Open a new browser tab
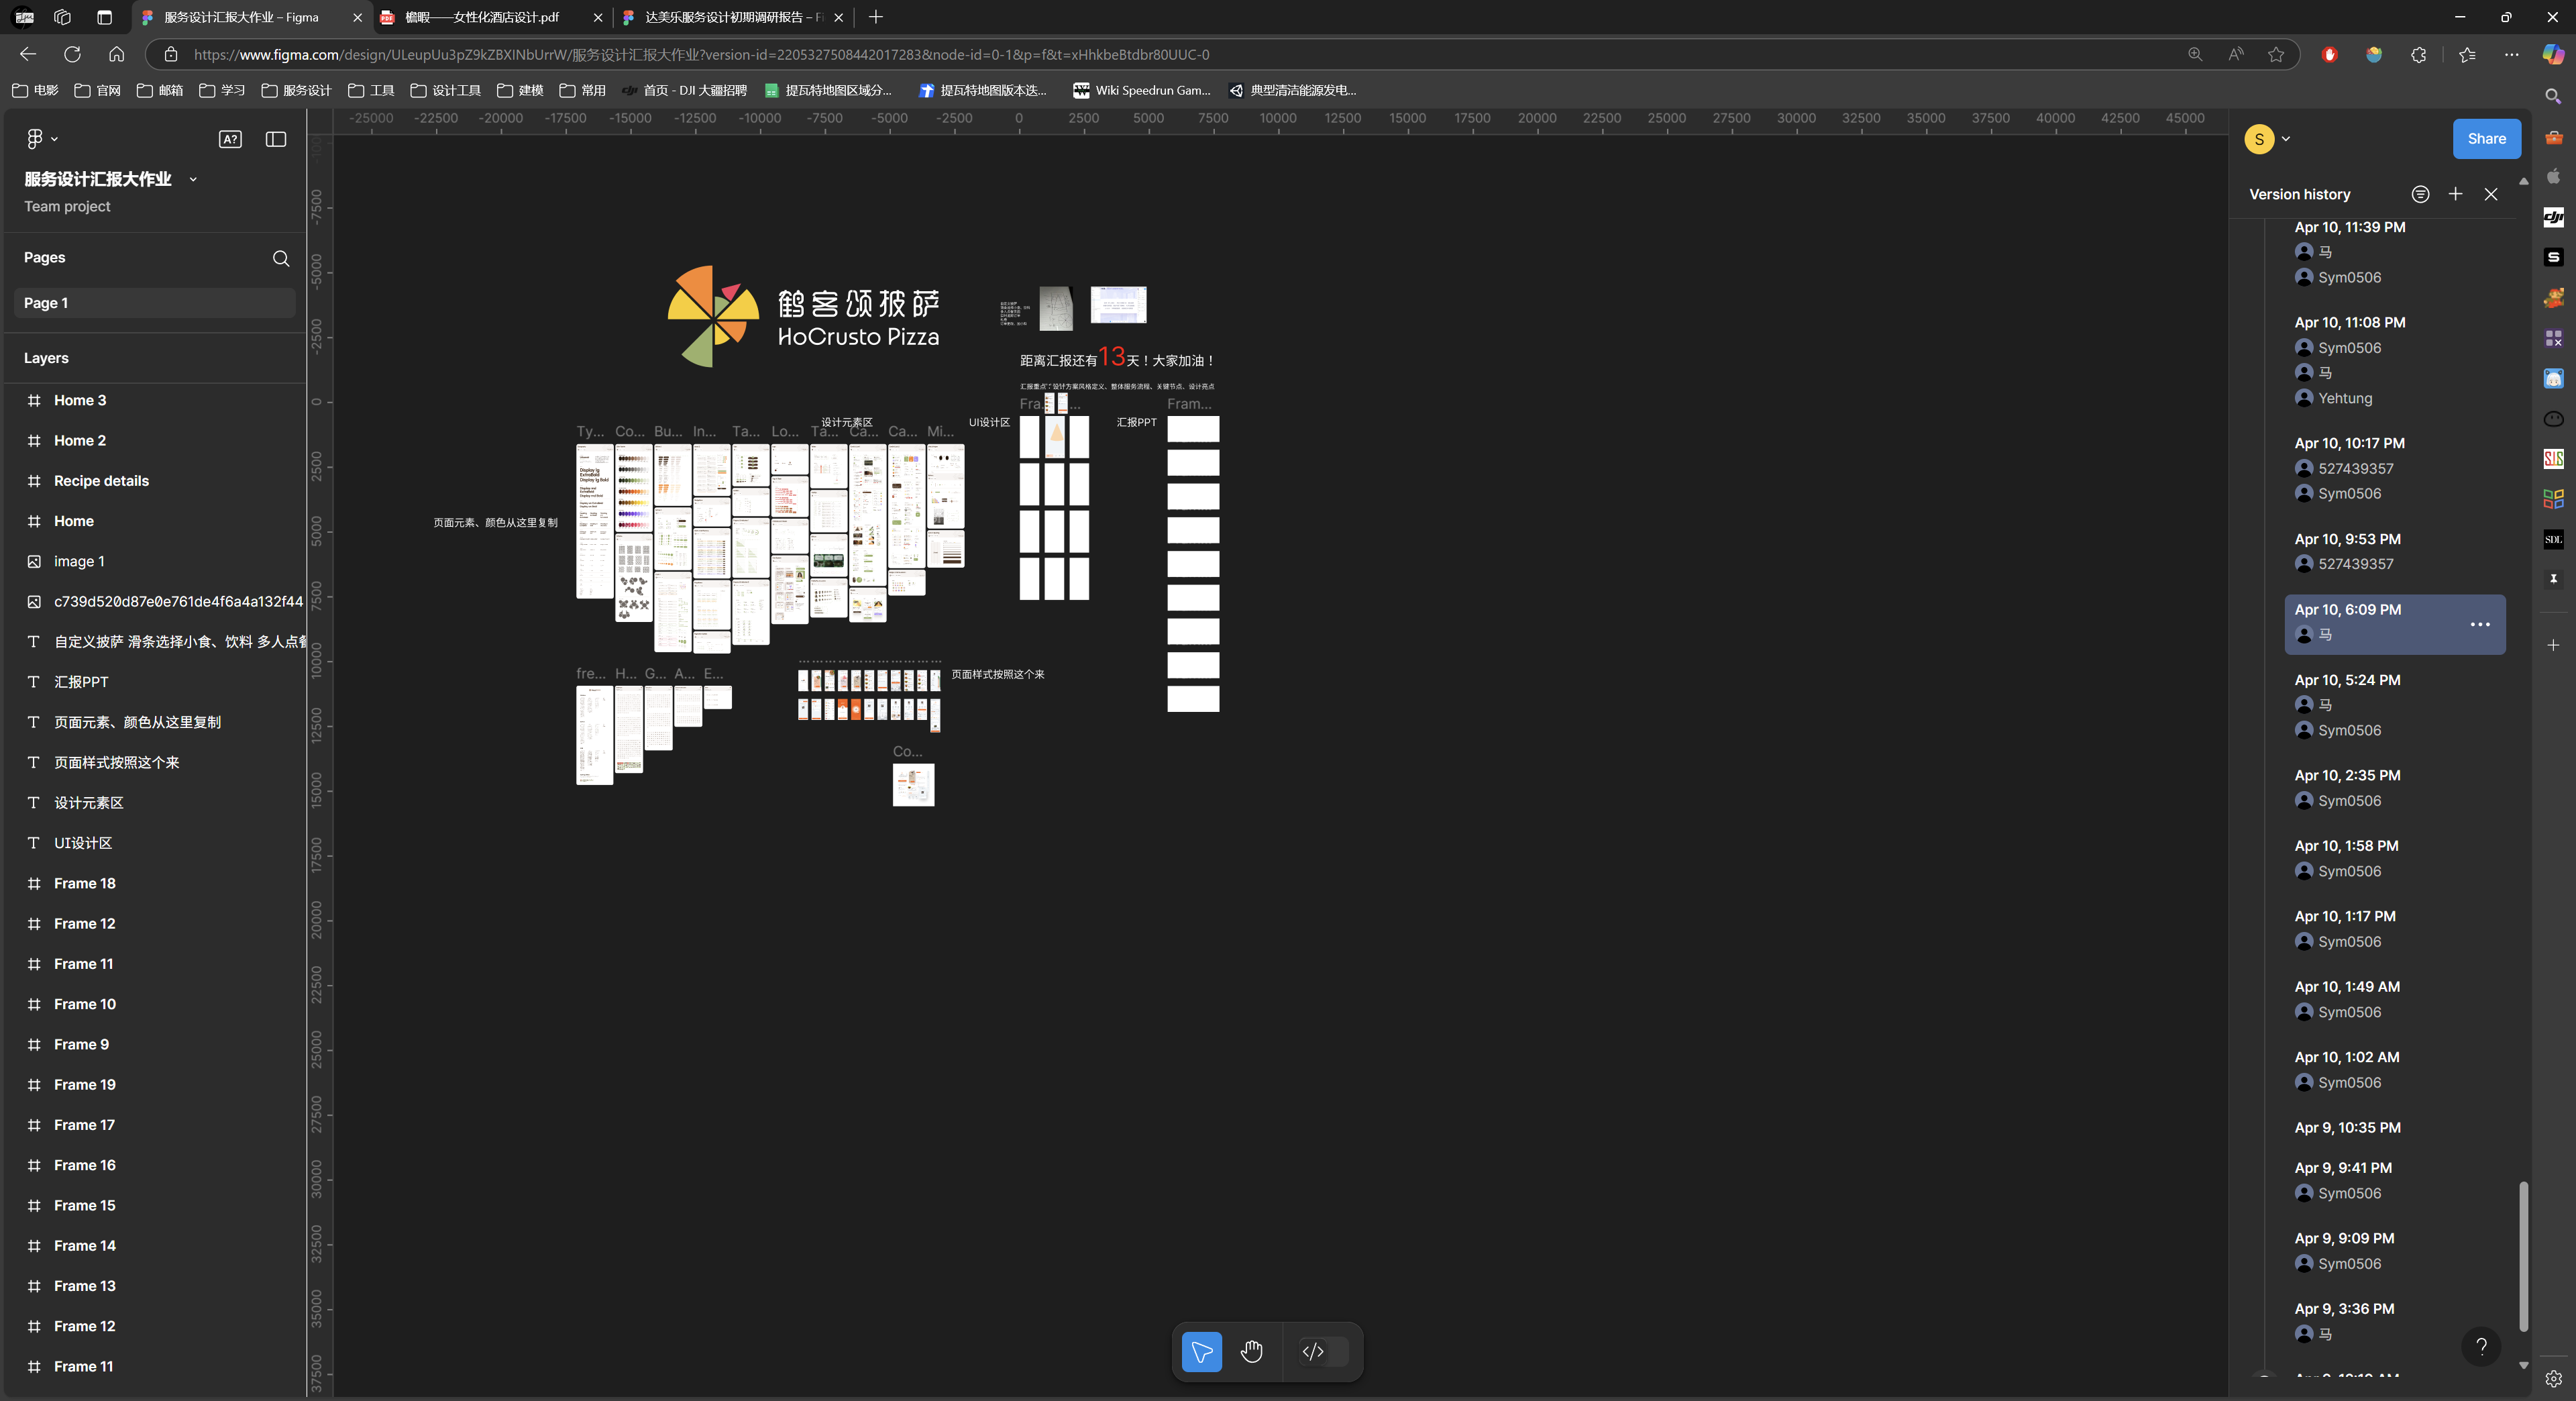The image size is (2576, 1401). (x=875, y=17)
